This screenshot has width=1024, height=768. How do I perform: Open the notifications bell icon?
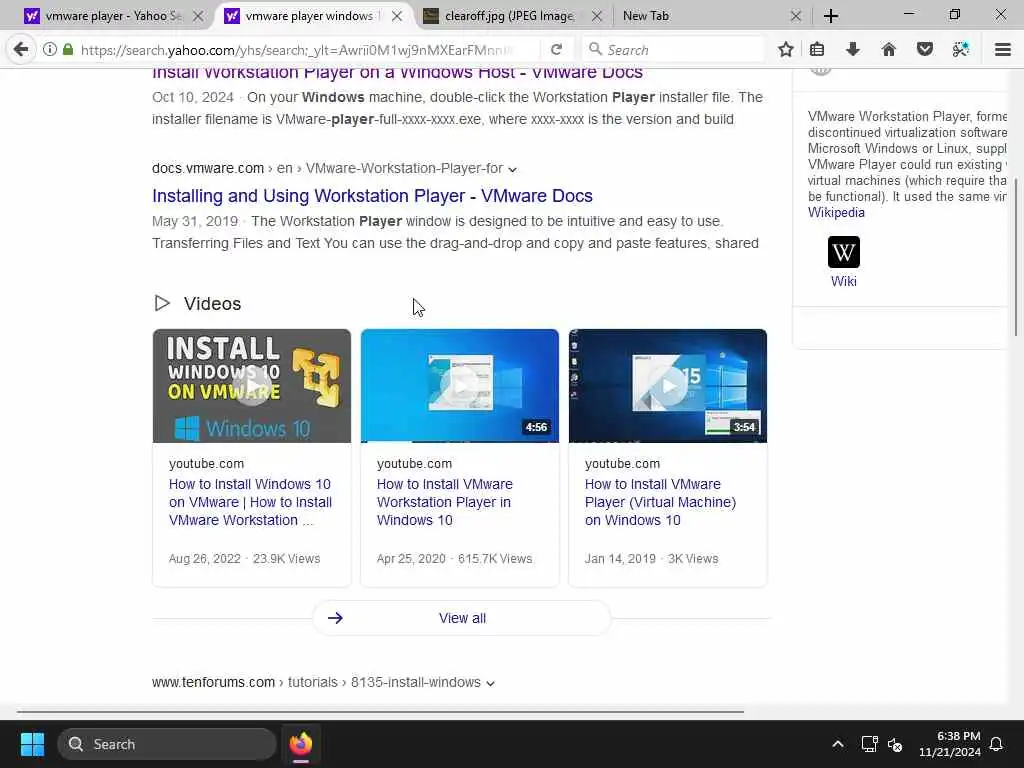point(996,744)
